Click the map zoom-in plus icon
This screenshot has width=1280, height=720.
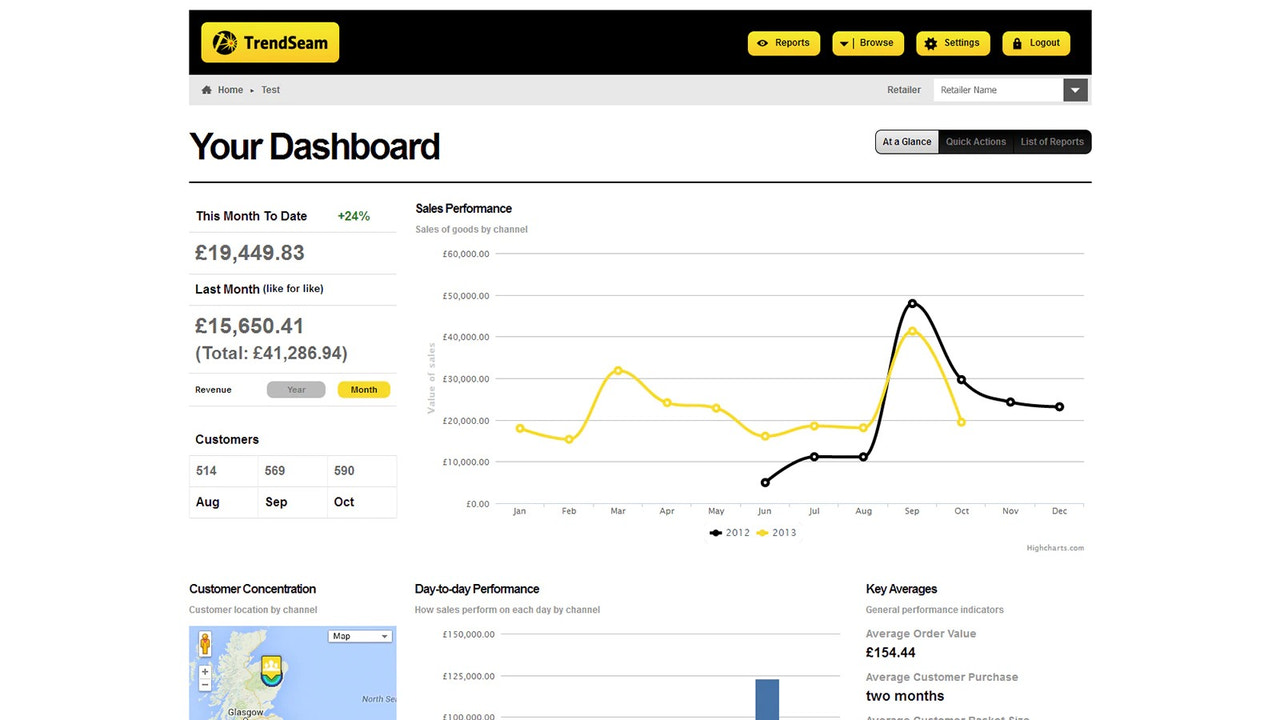[204, 671]
